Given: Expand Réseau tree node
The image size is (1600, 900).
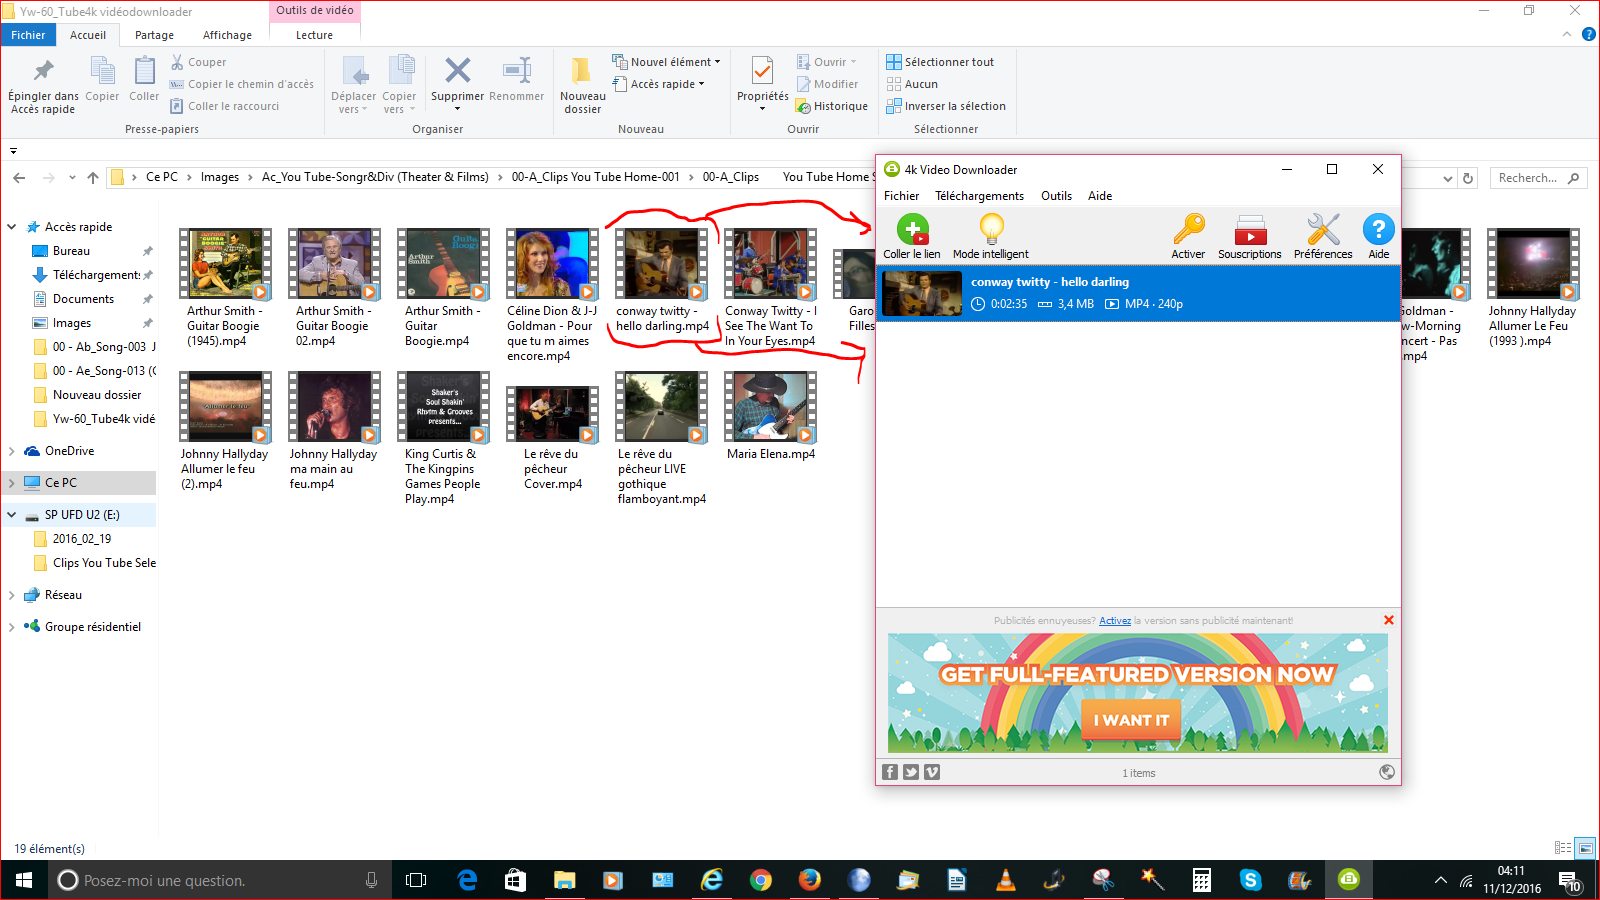Looking at the screenshot, I should pos(12,595).
